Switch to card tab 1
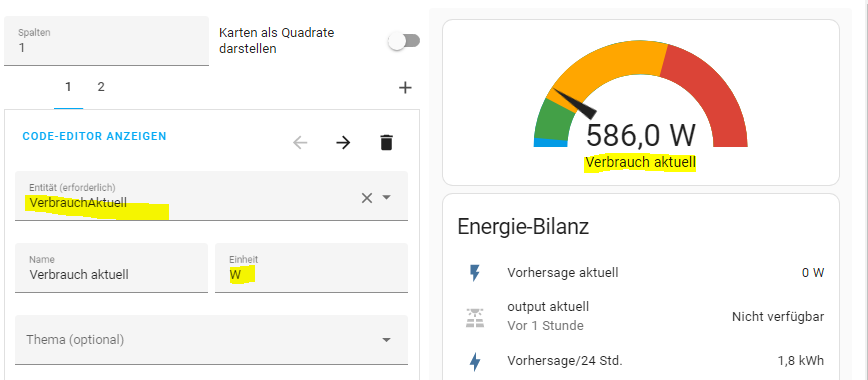The image size is (868, 380). coord(69,88)
